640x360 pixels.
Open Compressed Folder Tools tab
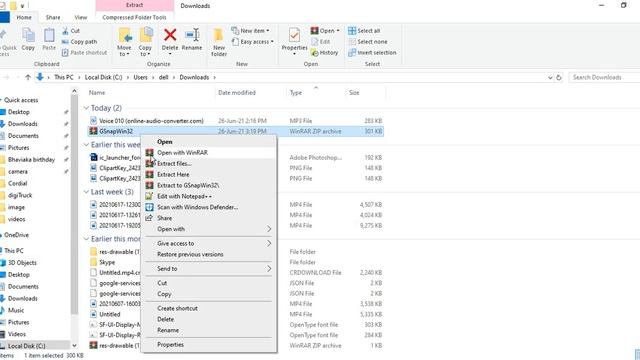[134, 17]
